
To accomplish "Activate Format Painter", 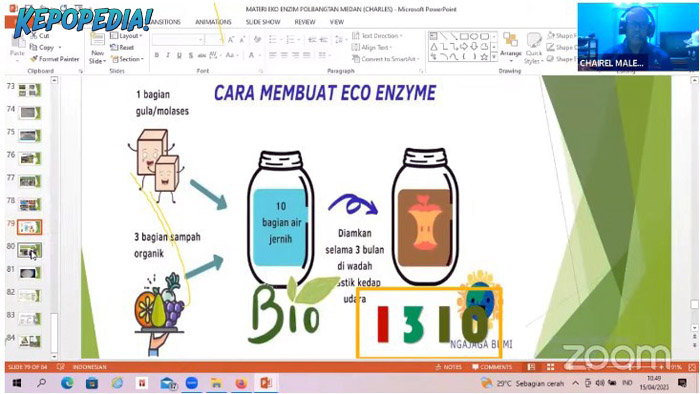I will click(x=54, y=59).
